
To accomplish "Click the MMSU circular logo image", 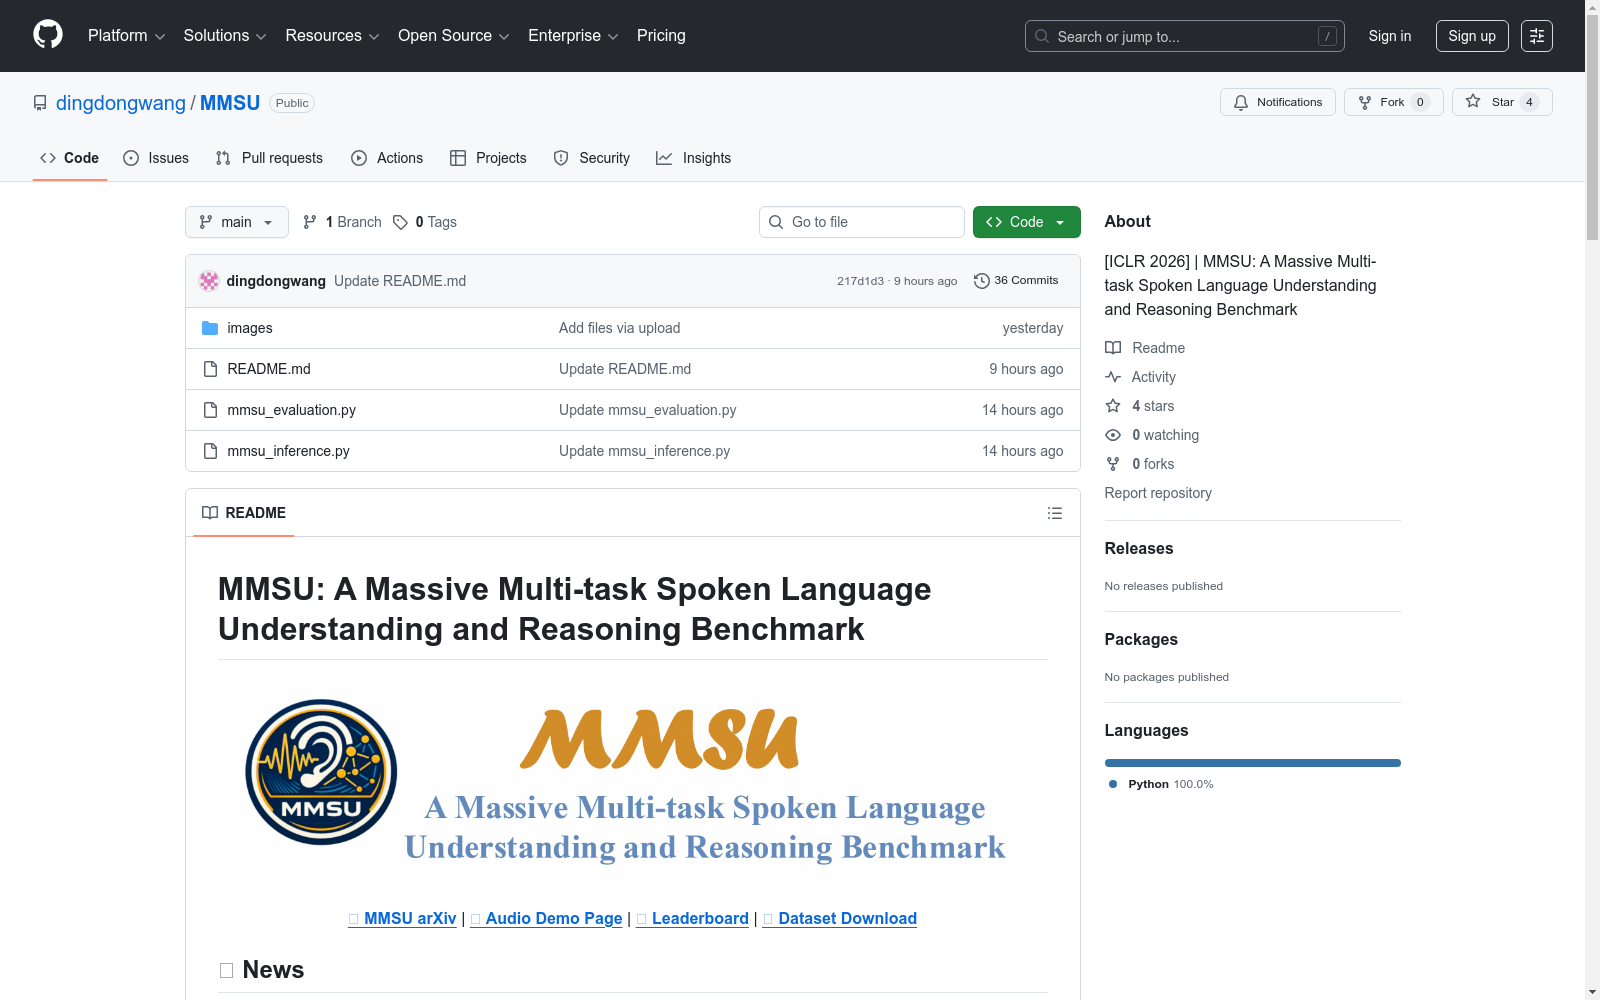I will click(321, 771).
